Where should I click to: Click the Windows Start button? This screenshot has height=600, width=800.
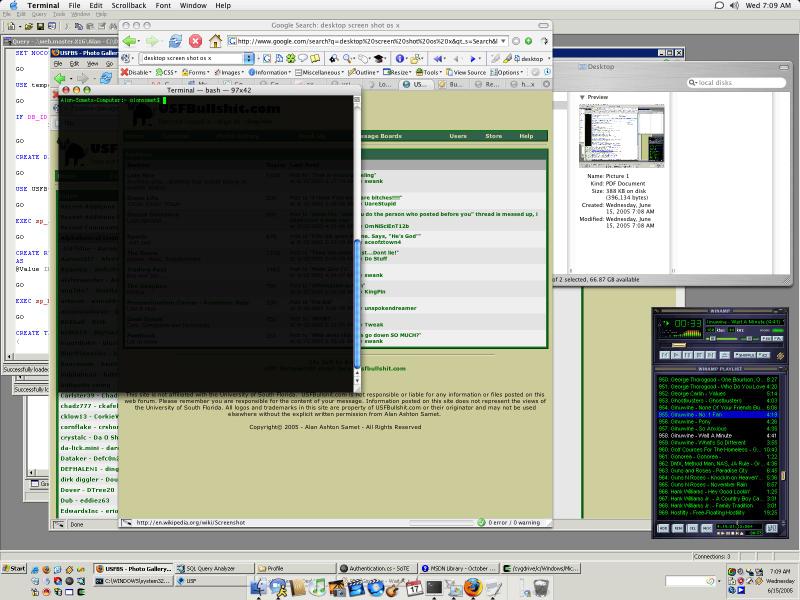pyautogui.click(x=14, y=568)
